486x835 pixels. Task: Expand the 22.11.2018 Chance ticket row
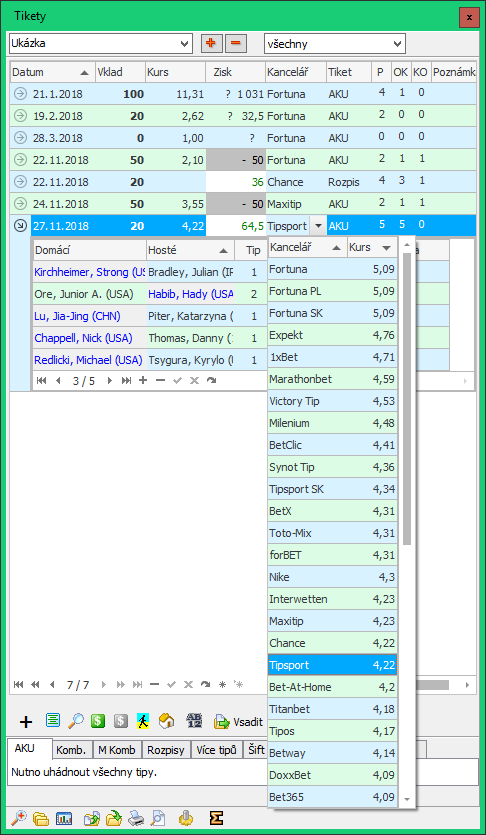click(x=20, y=182)
